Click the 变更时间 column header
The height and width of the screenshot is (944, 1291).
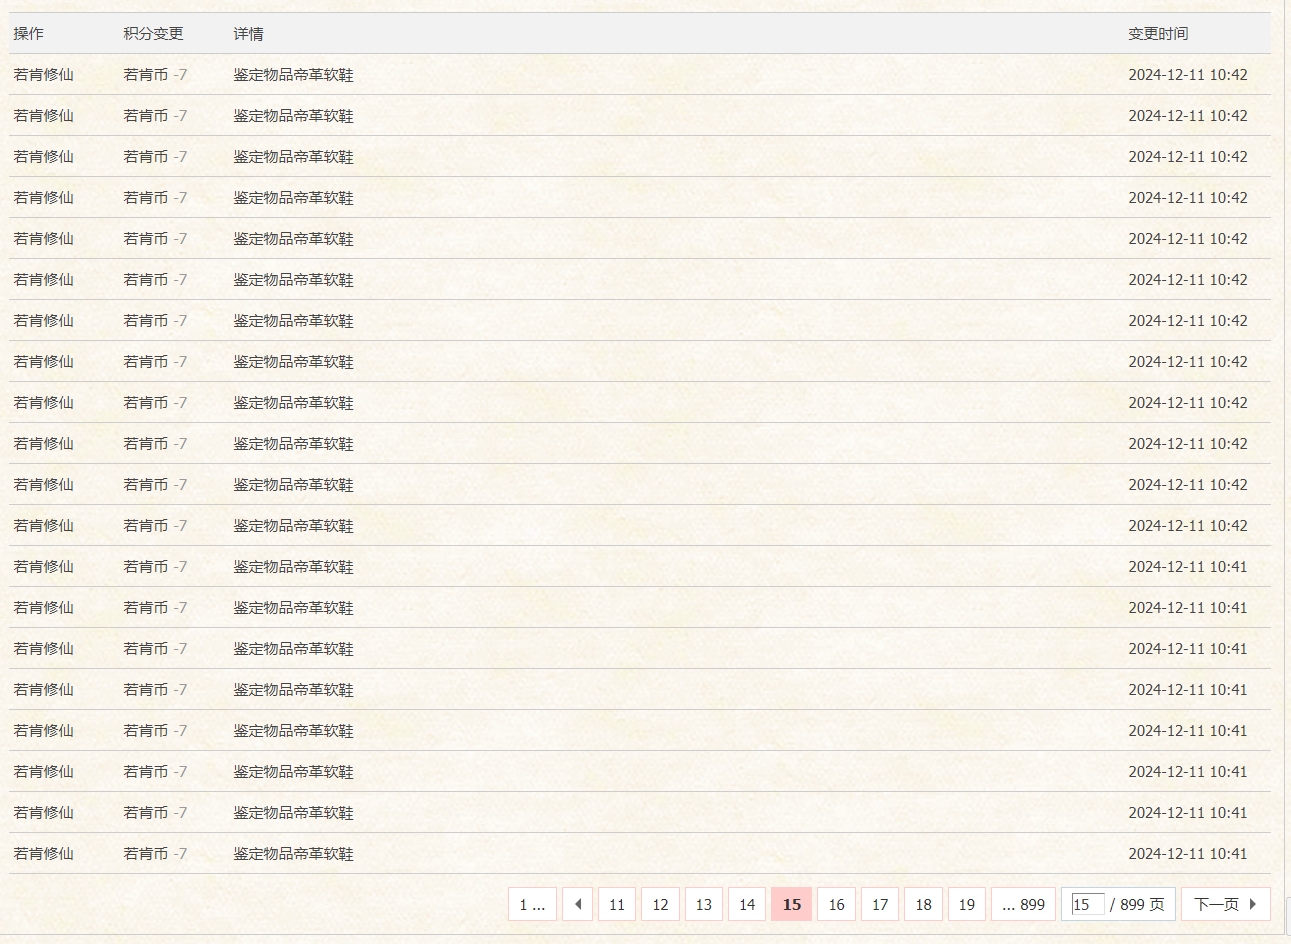pos(1158,34)
